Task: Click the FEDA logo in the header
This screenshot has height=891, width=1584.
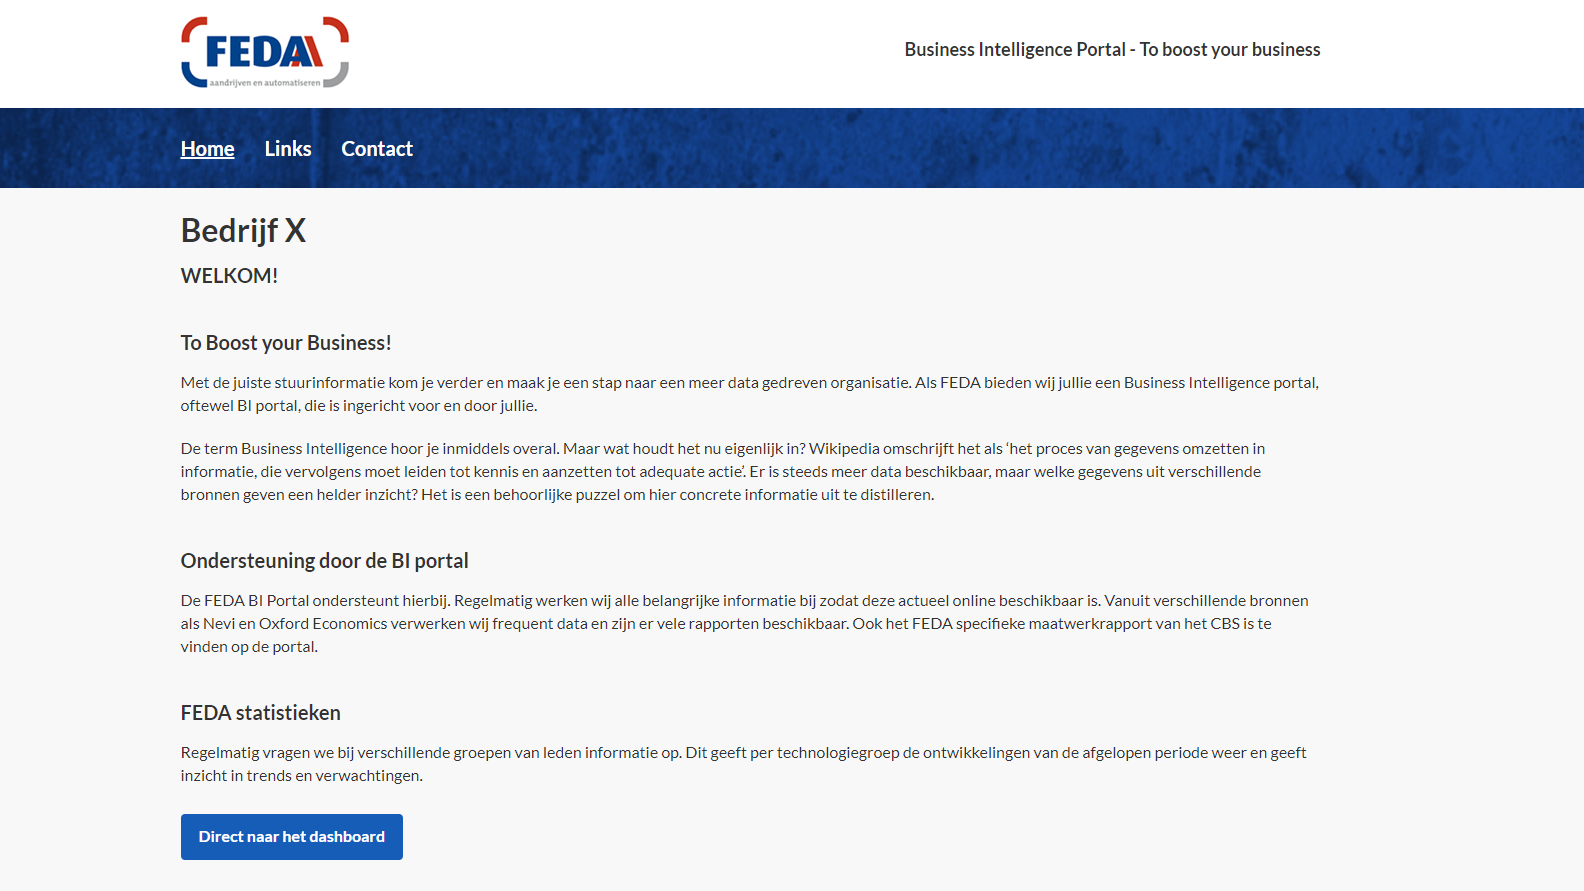Action: click(264, 51)
